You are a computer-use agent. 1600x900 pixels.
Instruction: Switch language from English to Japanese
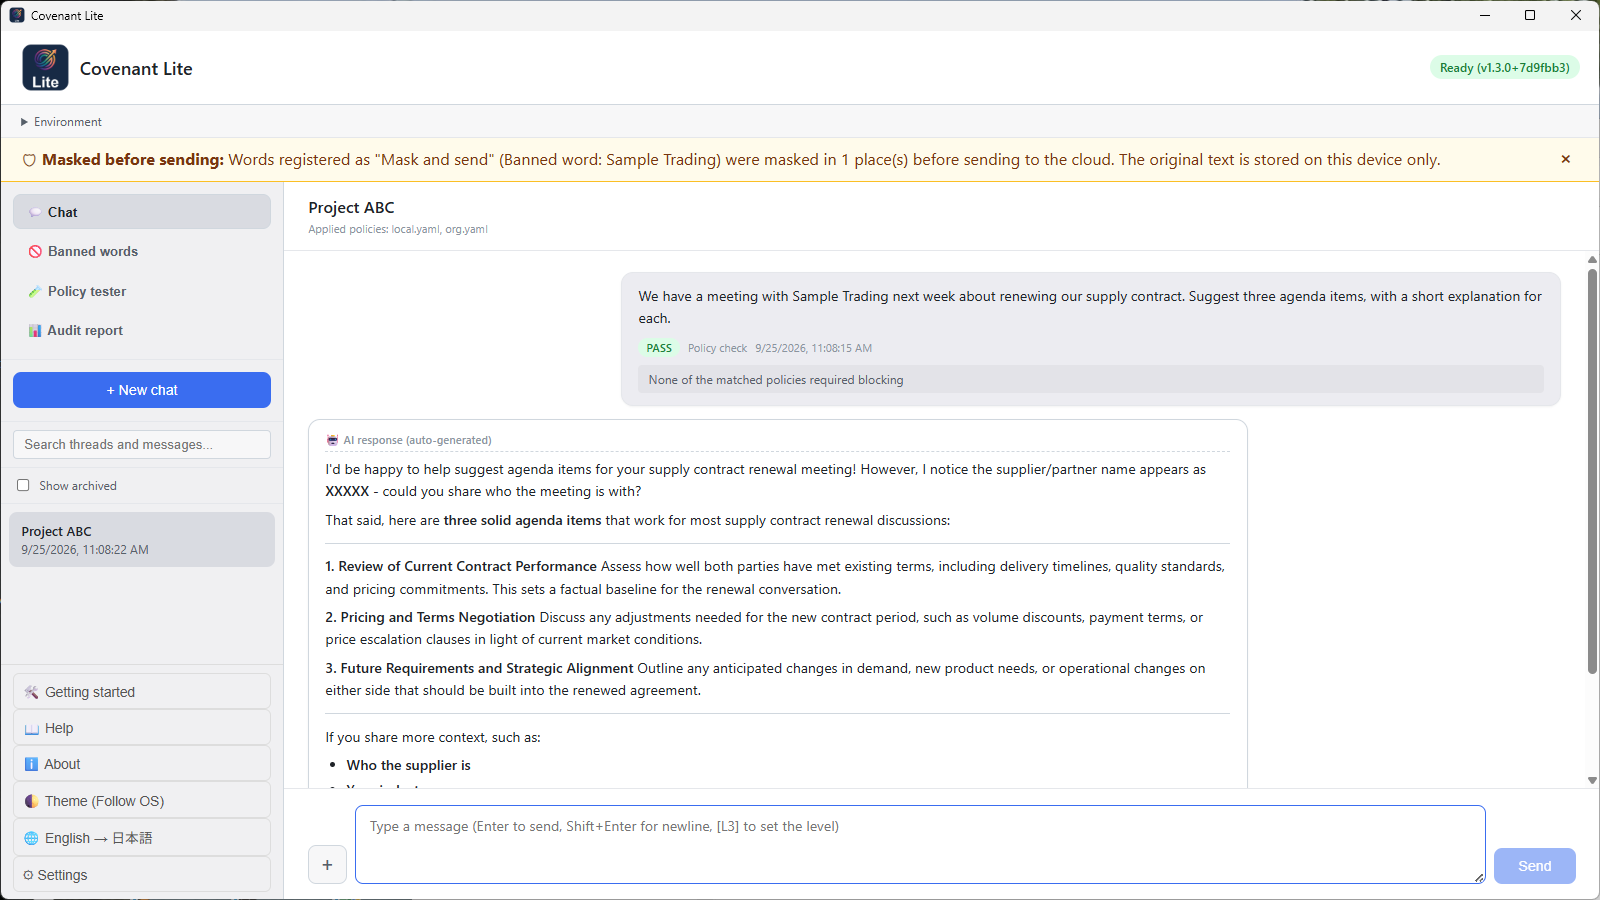pyautogui.click(x=142, y=838)
